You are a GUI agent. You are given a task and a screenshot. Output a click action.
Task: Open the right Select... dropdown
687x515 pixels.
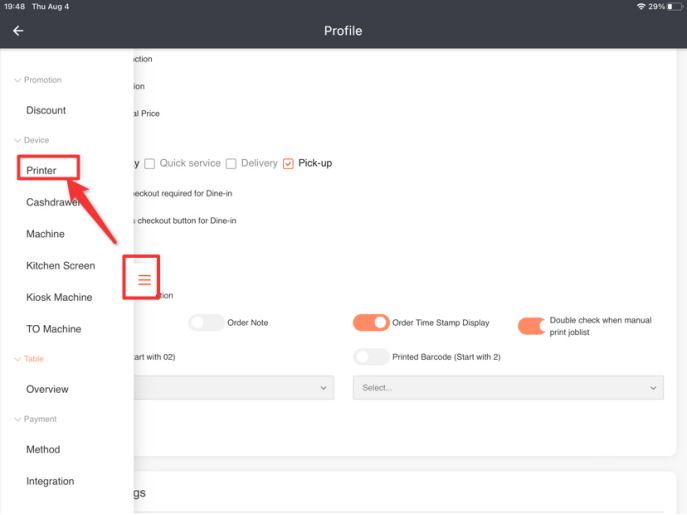click(508, 388)
